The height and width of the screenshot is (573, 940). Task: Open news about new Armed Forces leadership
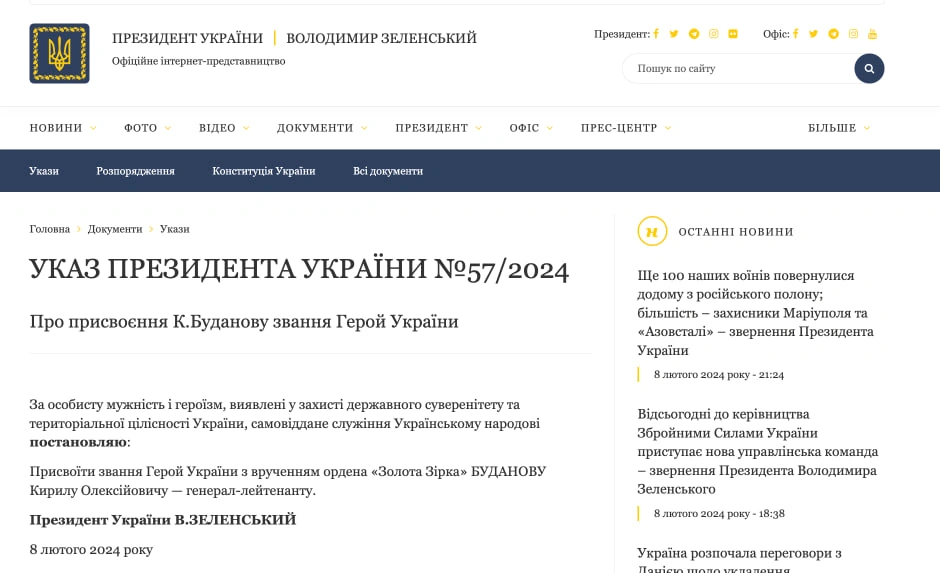(758, 451)
